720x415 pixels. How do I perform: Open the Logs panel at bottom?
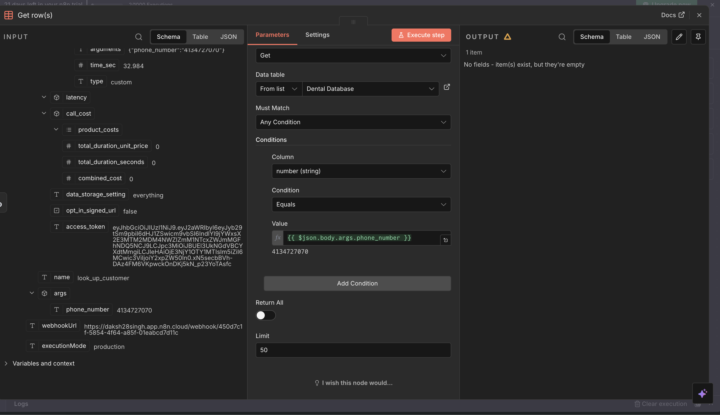point(21,404)
